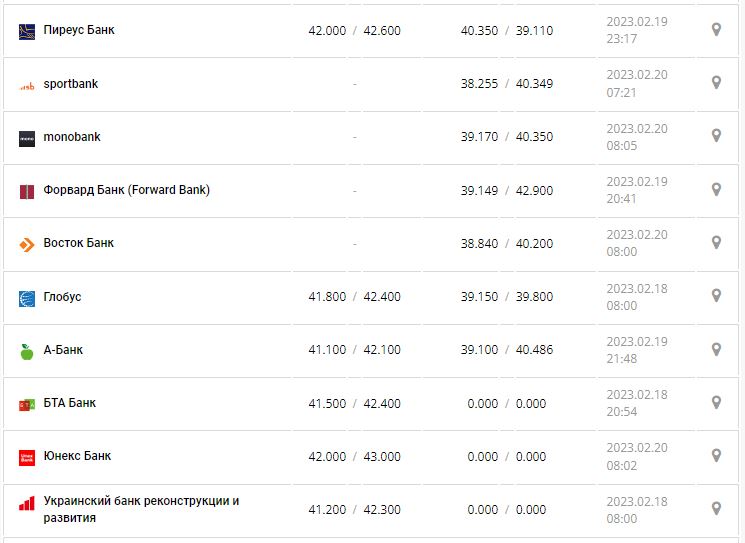Image resolution: width=745 pixels, height=543 pixels.
Task: Open the Глобус bank link
Action: pyautogui.click(x=63, y=297)
